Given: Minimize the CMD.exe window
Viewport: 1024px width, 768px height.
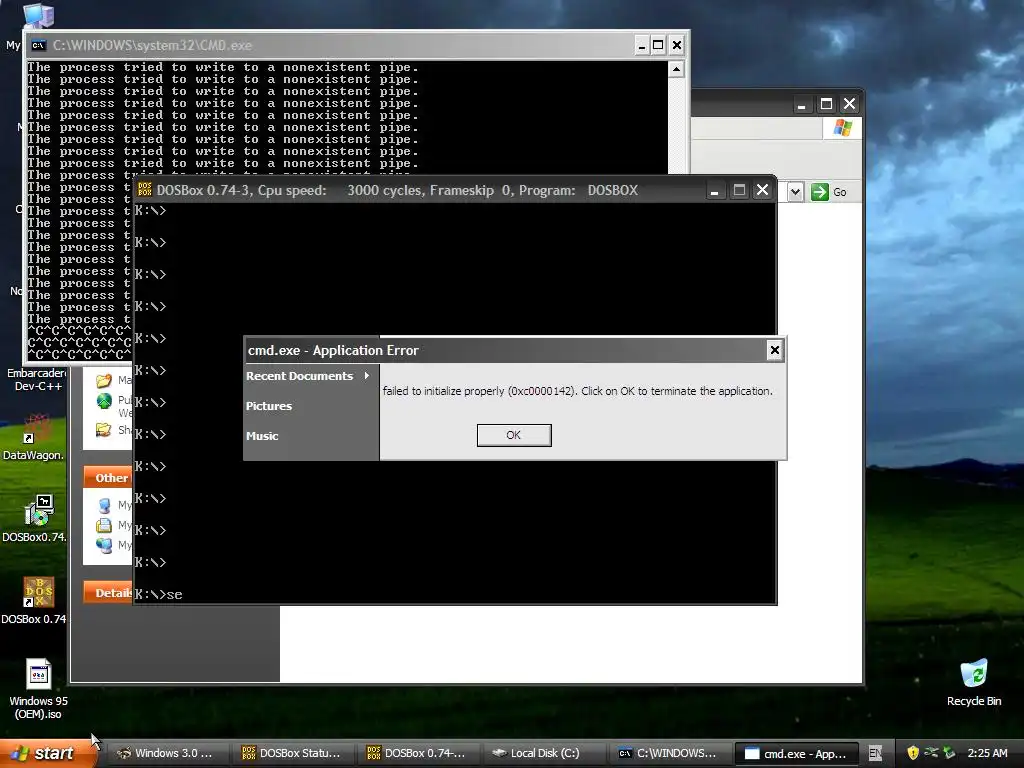Looking at the screenshot, I should pyautogui.click(x=641, y=45).
